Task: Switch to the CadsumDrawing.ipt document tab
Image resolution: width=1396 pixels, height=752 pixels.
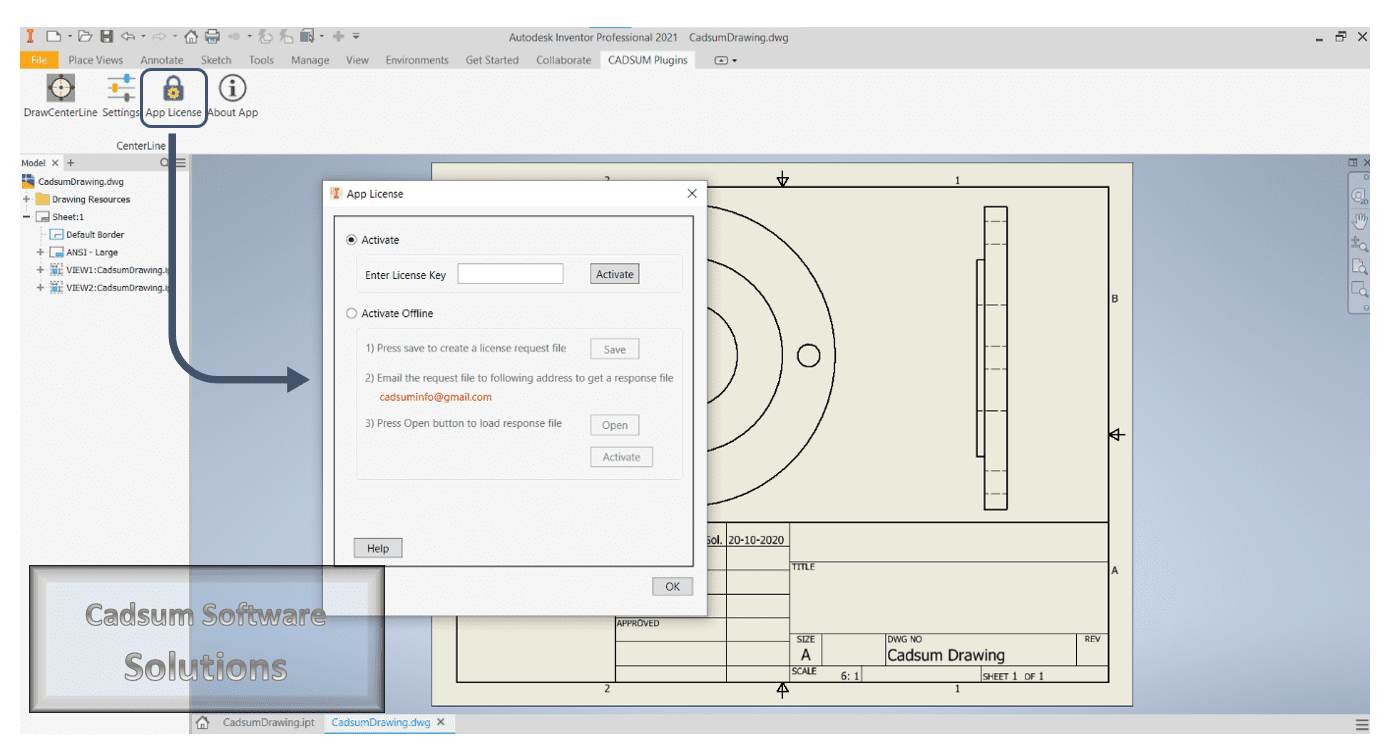Action: tap(268, 722)
